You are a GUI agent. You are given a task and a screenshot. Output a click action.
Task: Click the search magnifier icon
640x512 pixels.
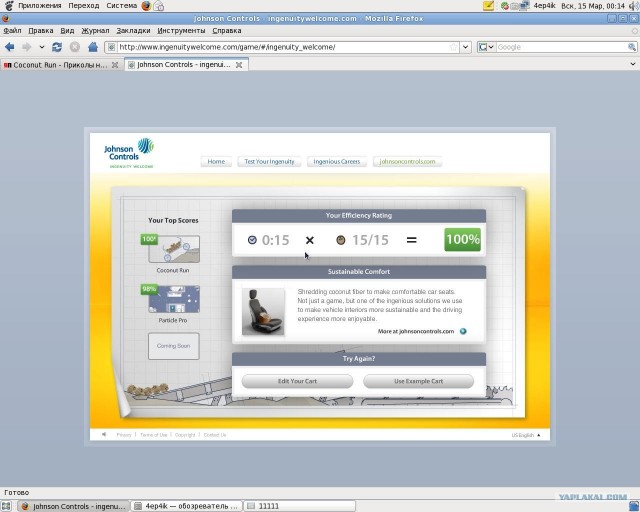tap(631, 47)
